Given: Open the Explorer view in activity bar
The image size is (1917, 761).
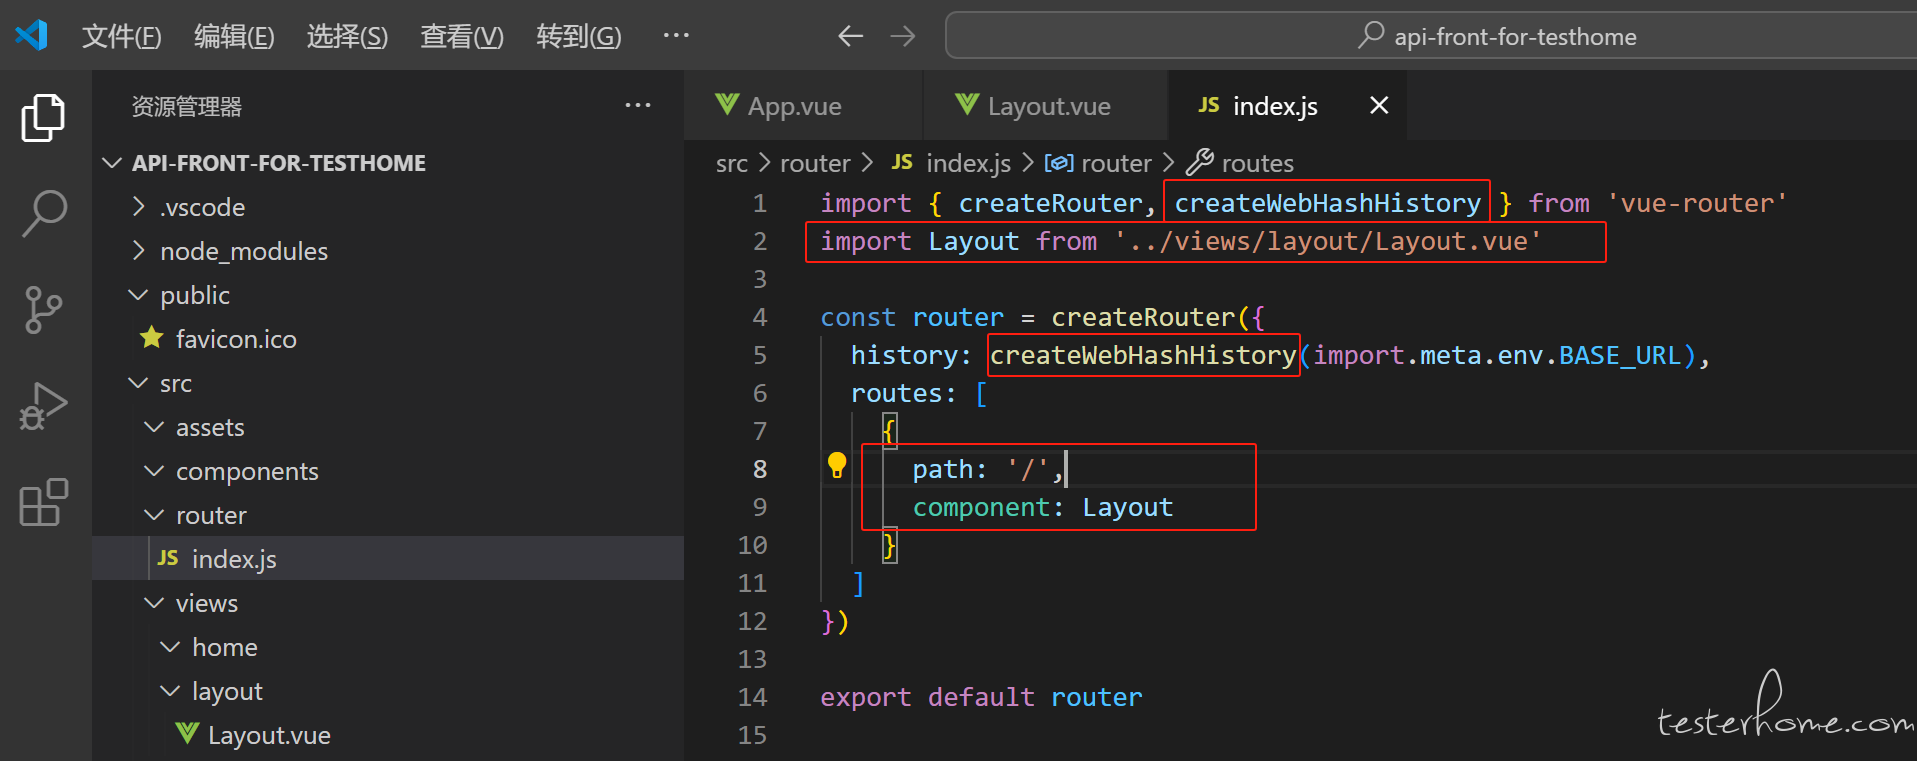Looking at the screenshot, I should click(x=43, y=118).
